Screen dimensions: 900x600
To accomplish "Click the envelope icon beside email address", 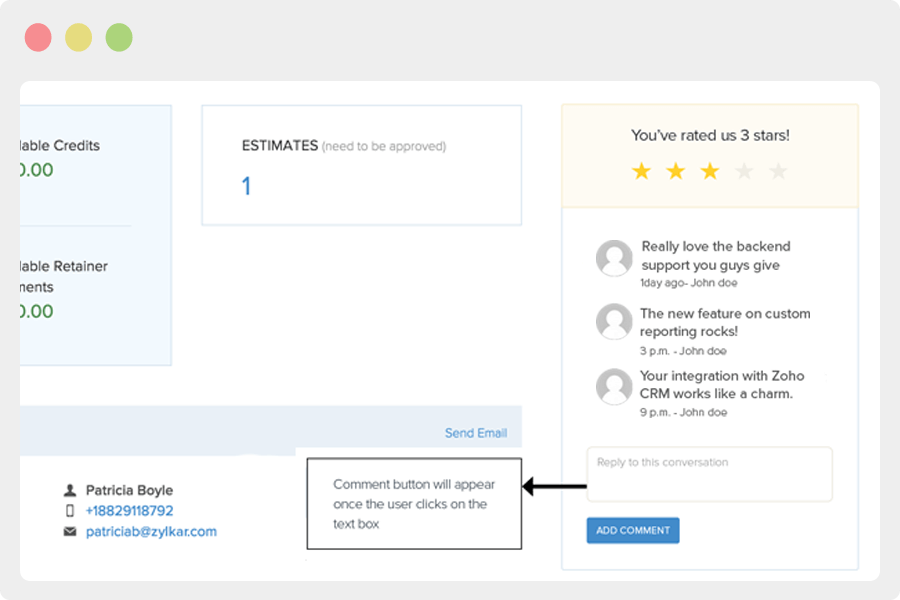I will point(70,532).
